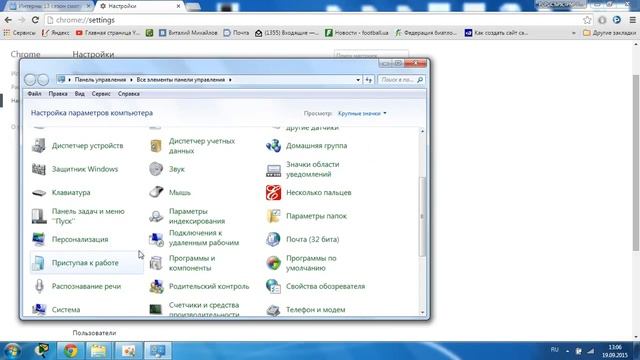The image size is (640, 360).
Task: Open Новости - football.ua bookmark
Action: (357, 33)
